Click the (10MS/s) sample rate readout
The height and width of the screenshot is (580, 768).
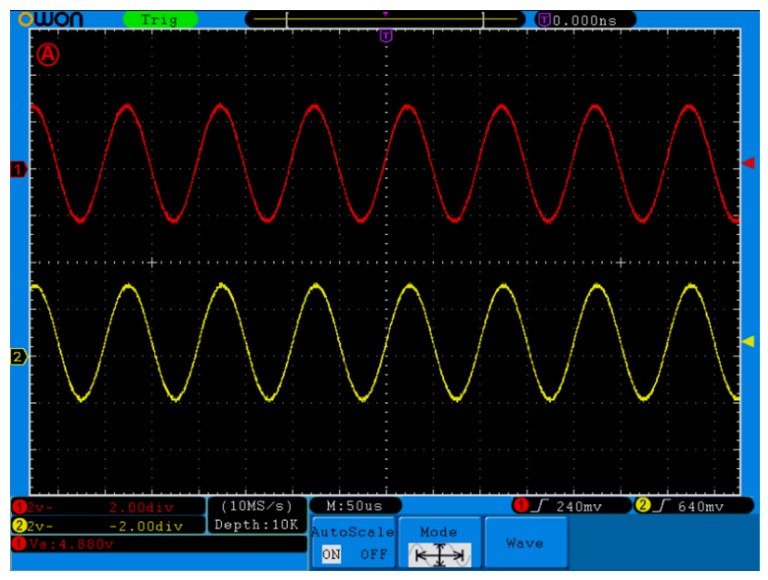(x=257, y=506)
